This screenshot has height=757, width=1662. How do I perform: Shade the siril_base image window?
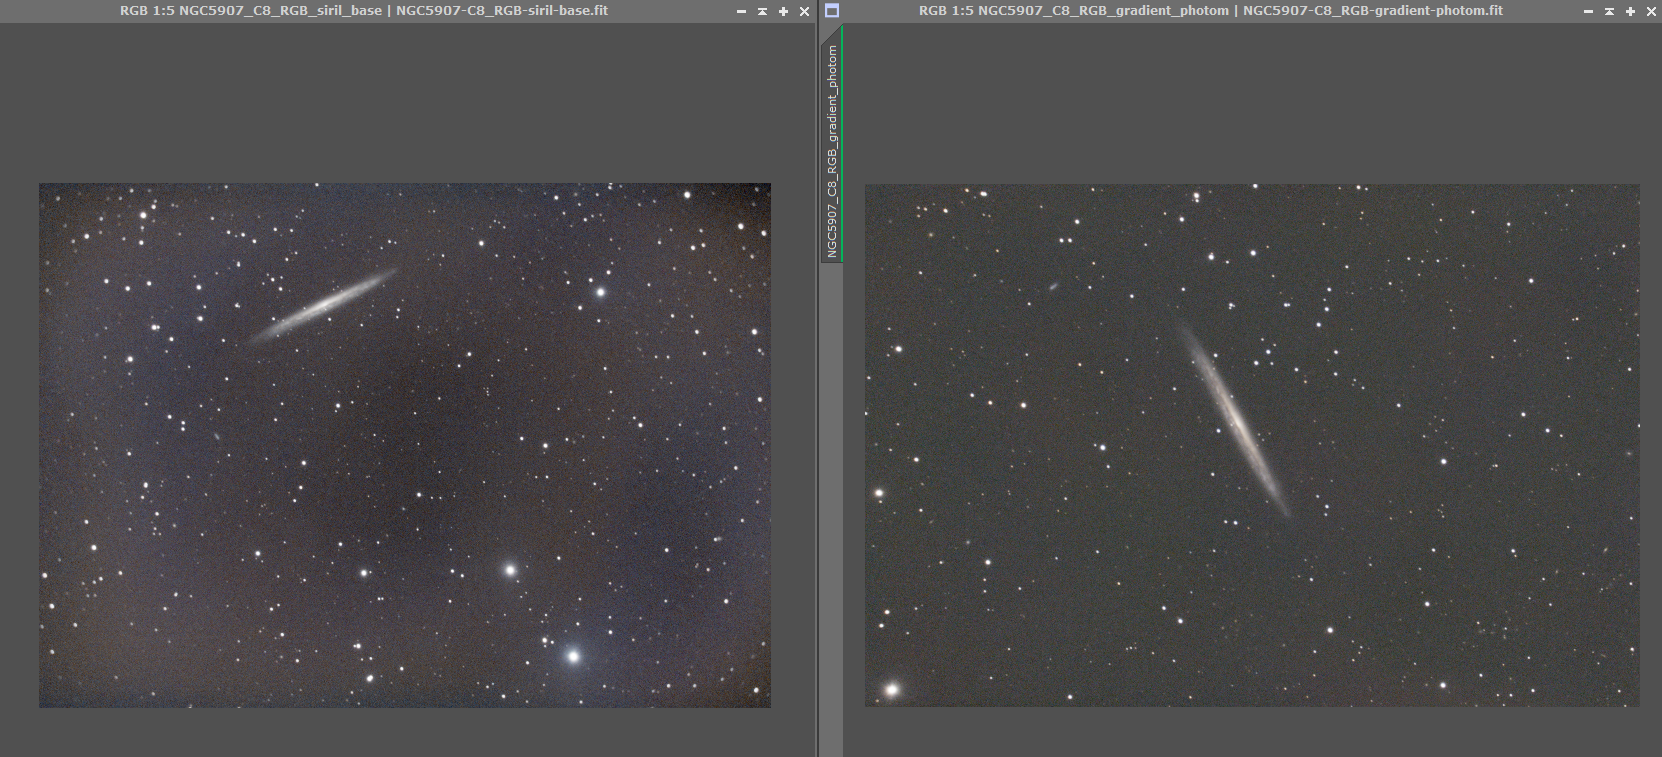[x=762, y=11]
